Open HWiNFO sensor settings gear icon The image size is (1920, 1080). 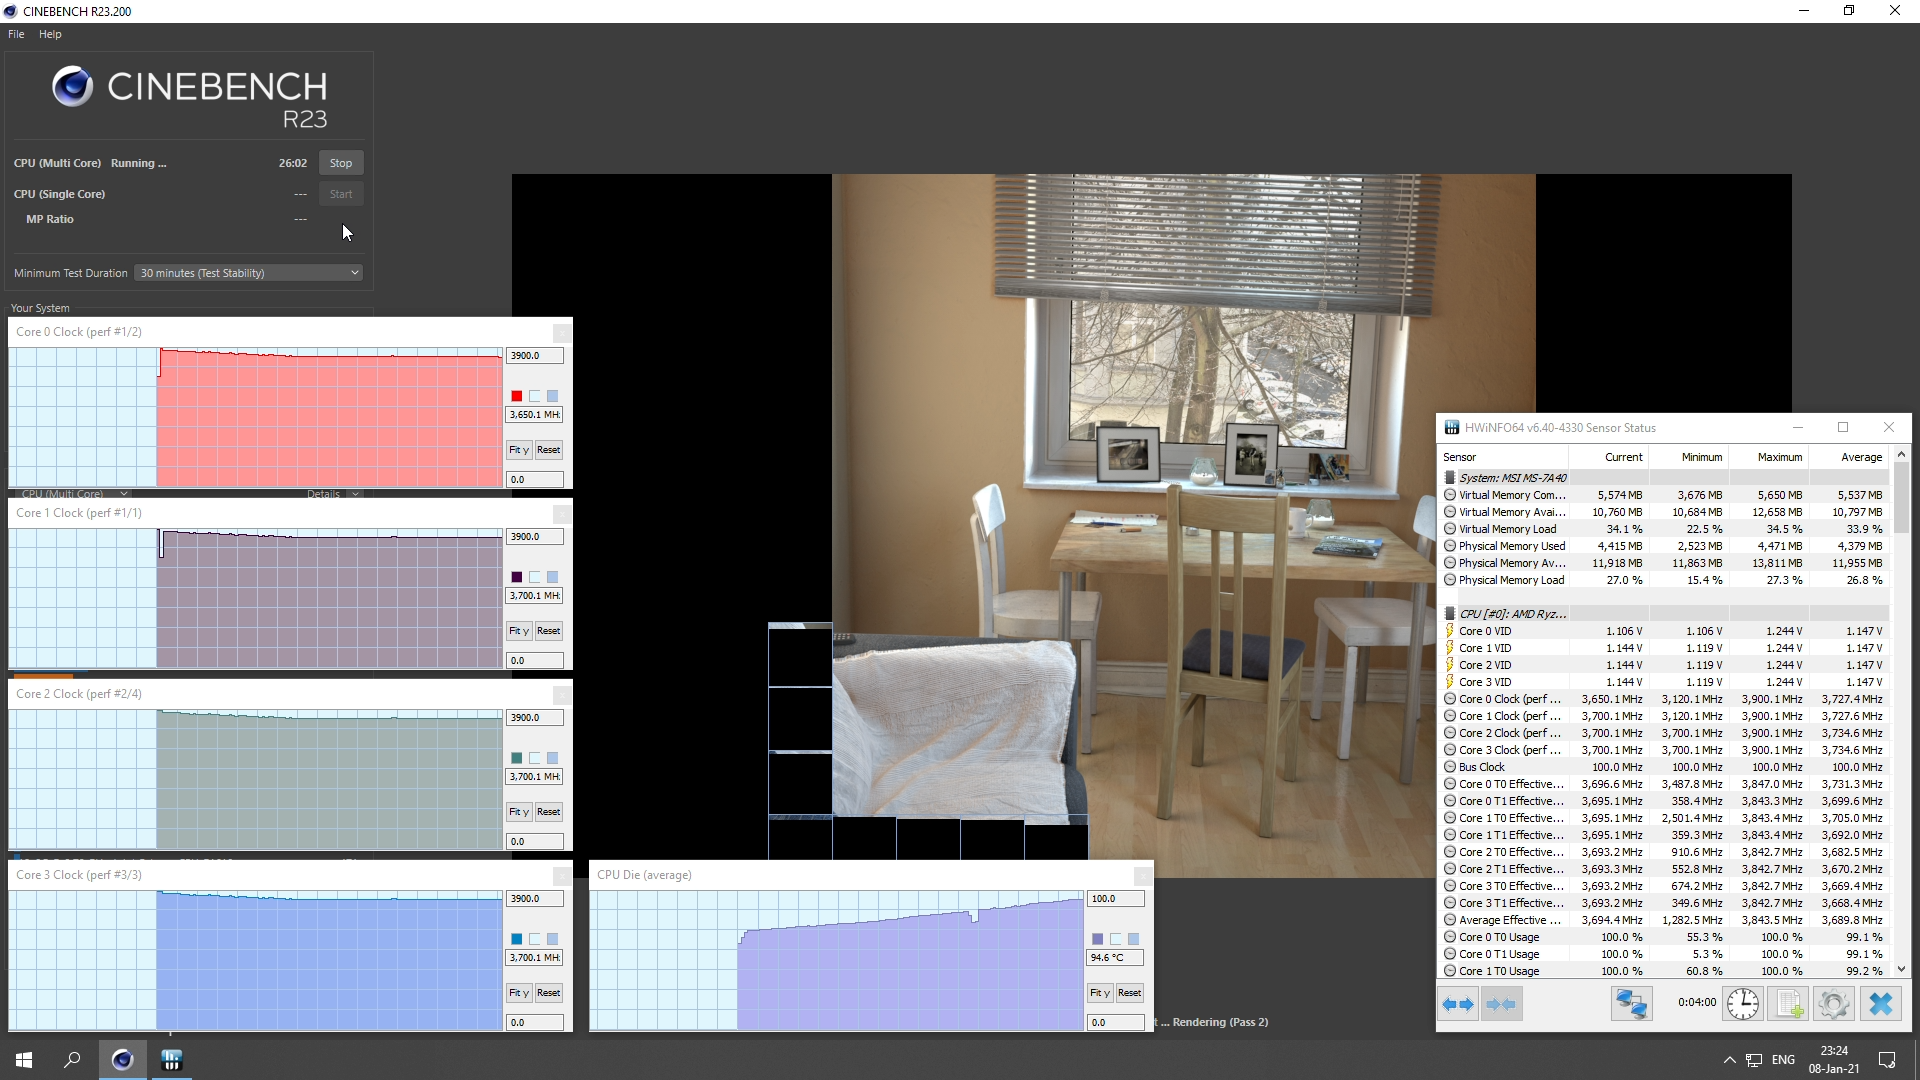[x=1834, y=1004]
